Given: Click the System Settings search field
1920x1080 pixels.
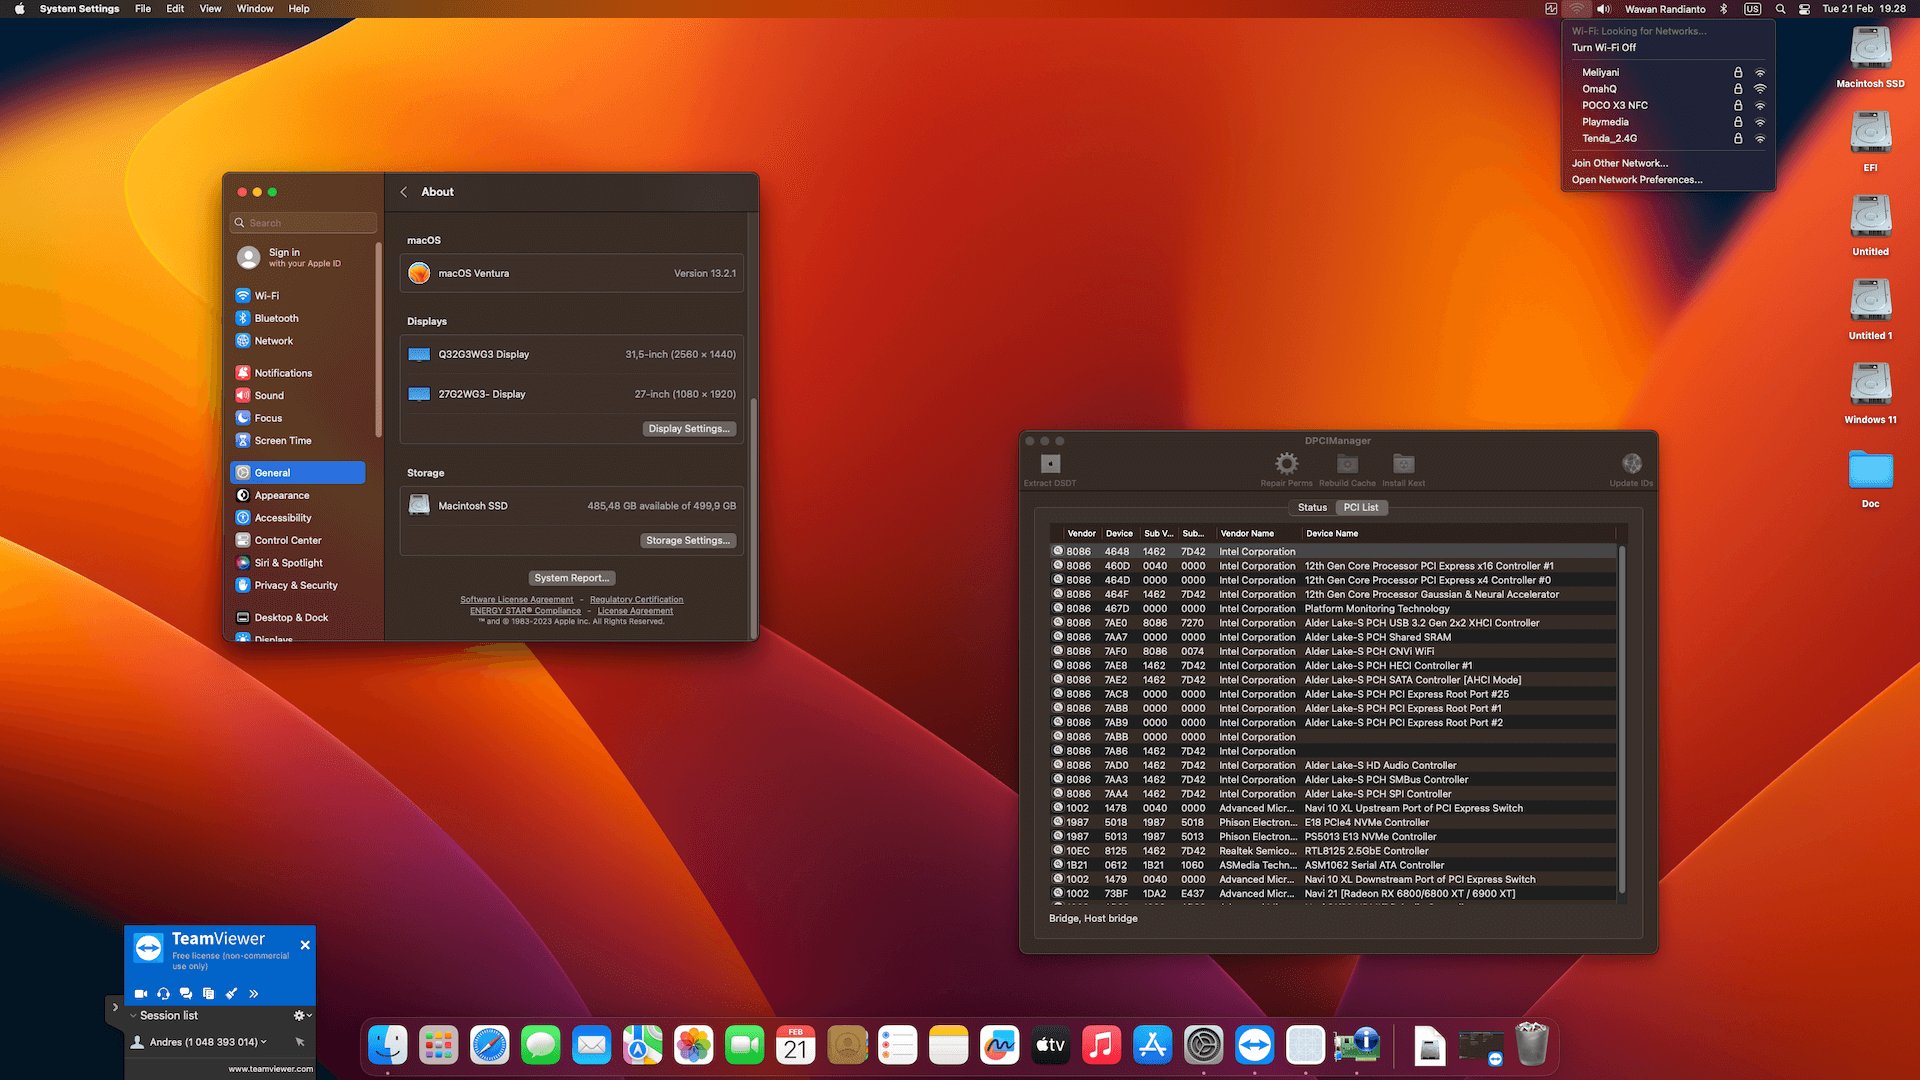Looking at the screenshot, I should [304, 223].
